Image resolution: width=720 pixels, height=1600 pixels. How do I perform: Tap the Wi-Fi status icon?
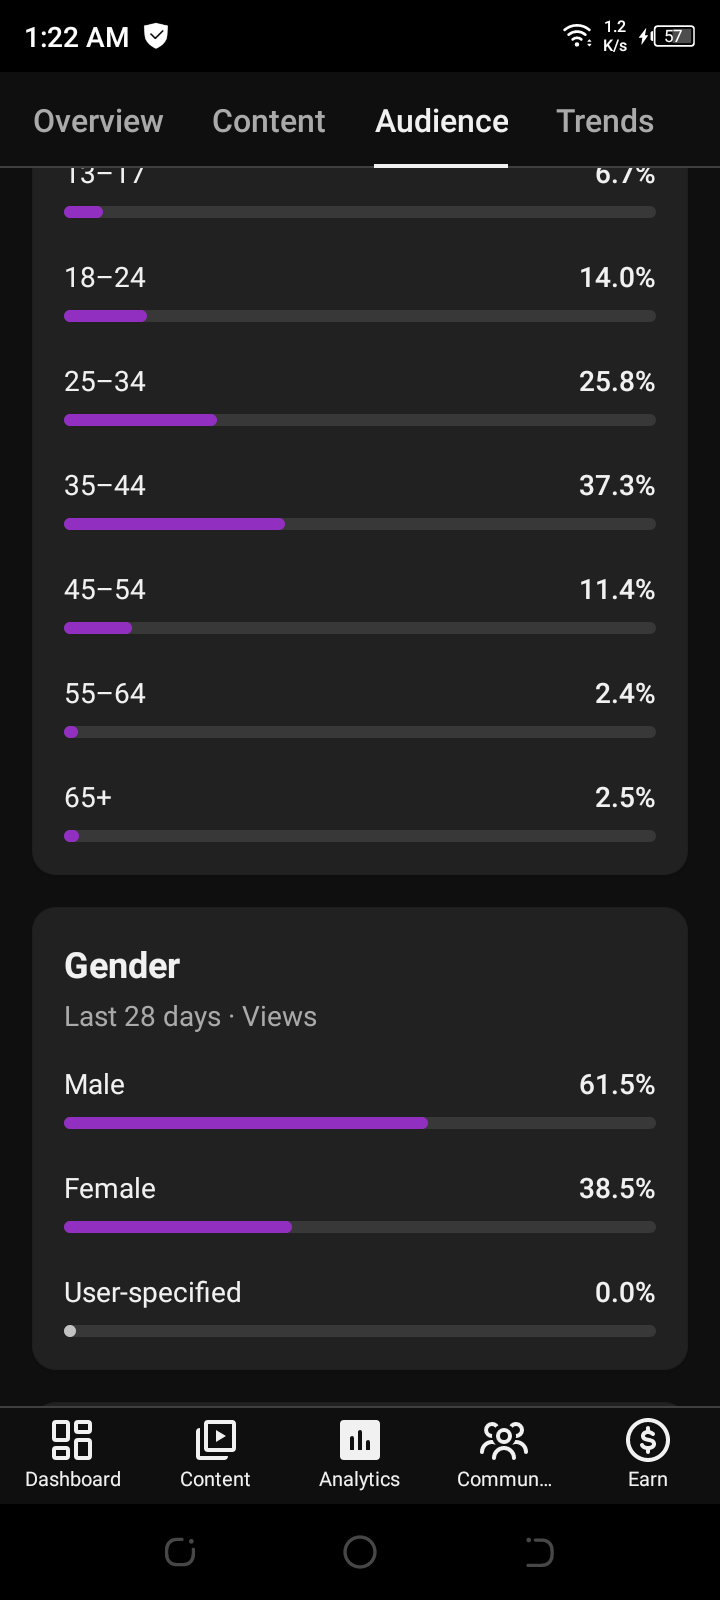577,36
